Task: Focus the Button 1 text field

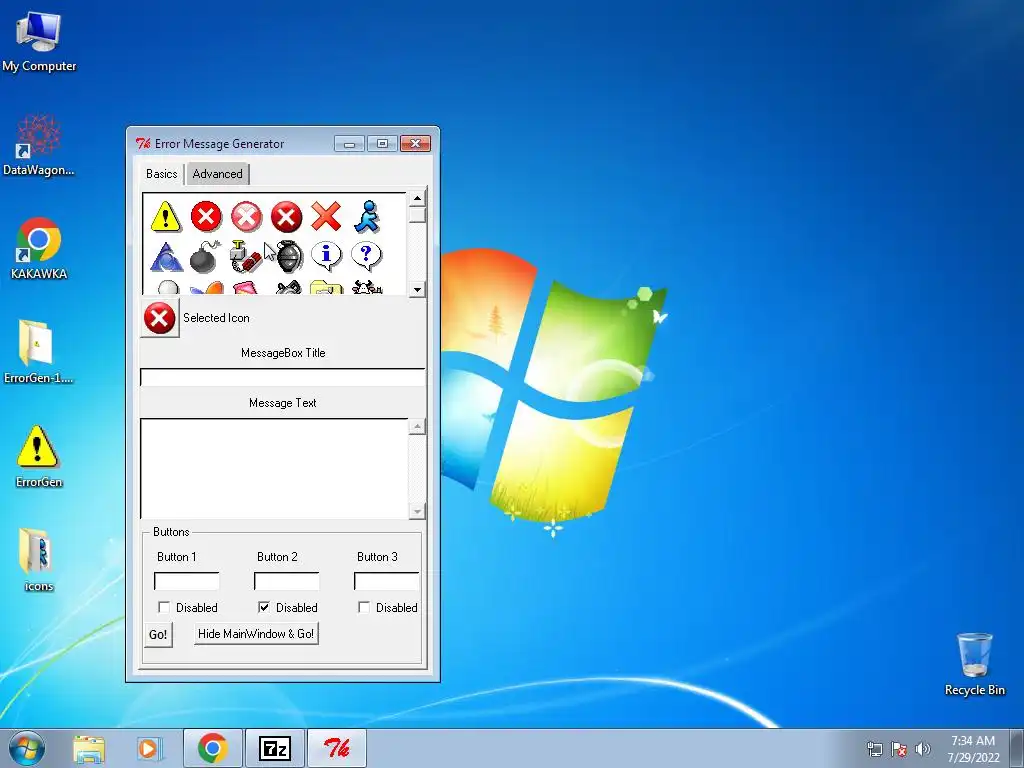Action: click(x=187, y=581)
